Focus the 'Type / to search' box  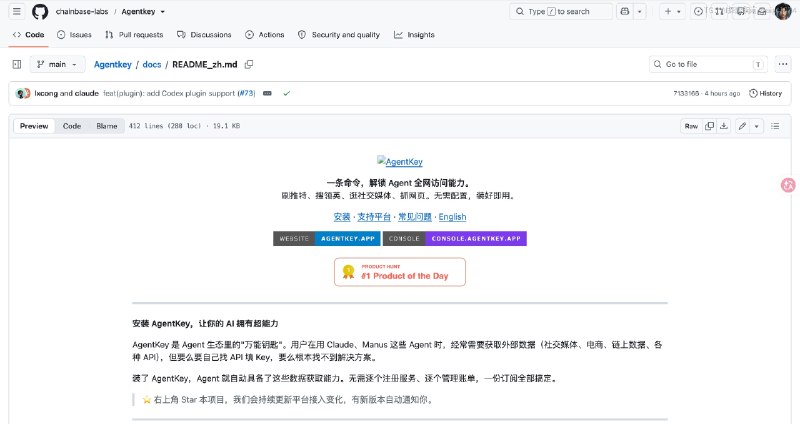(561, 11)
